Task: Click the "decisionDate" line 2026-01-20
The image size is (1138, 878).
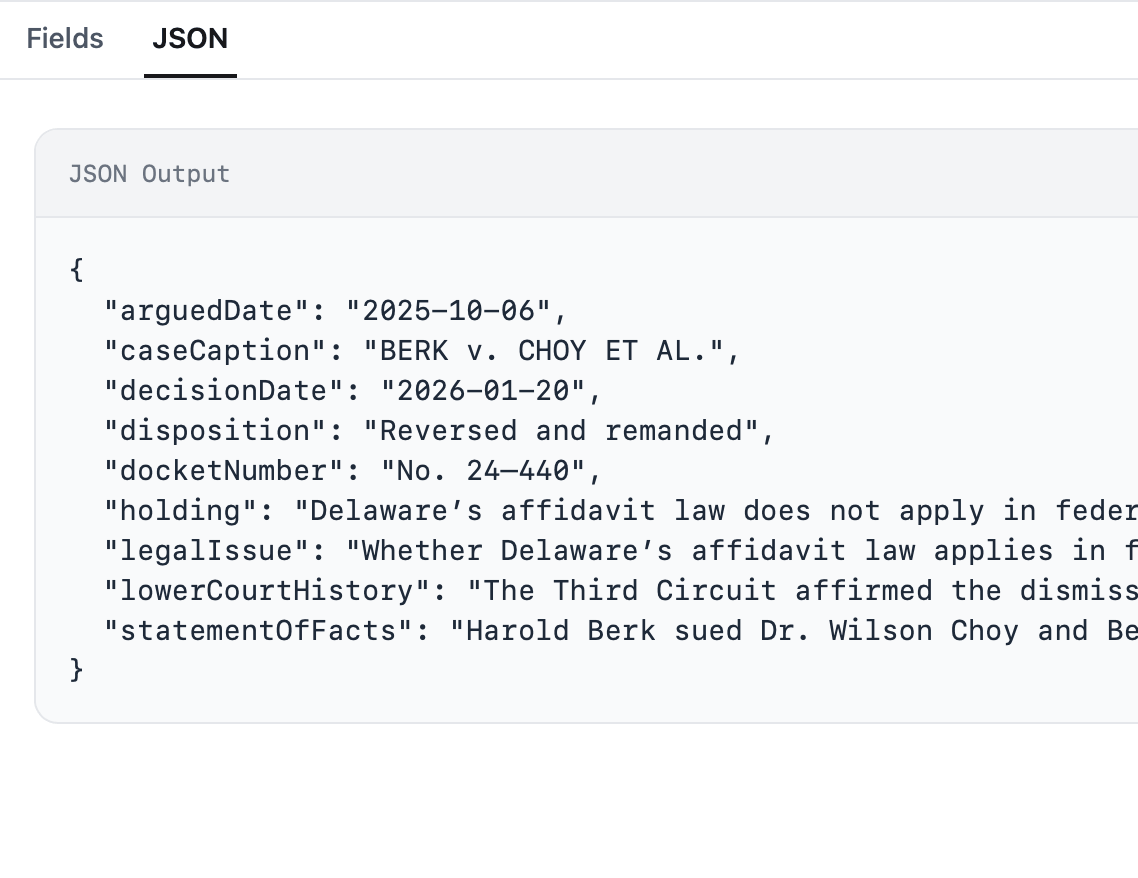Action: point(353,391)
